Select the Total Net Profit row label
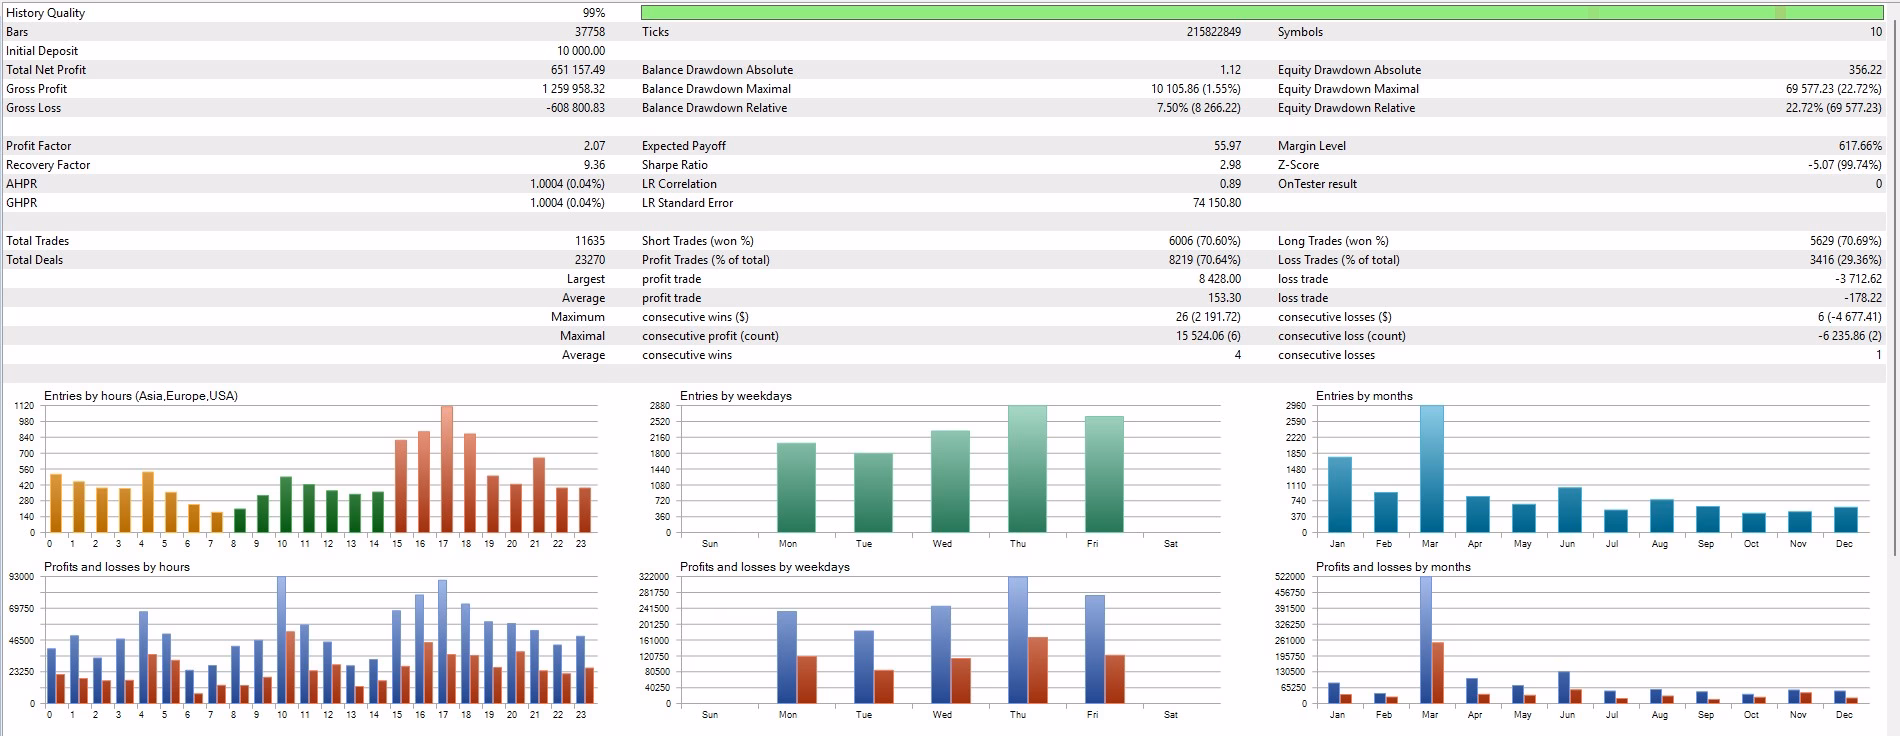Image resolution: width=1900 pixels, height=736 pixels. [x=46, y=70]
